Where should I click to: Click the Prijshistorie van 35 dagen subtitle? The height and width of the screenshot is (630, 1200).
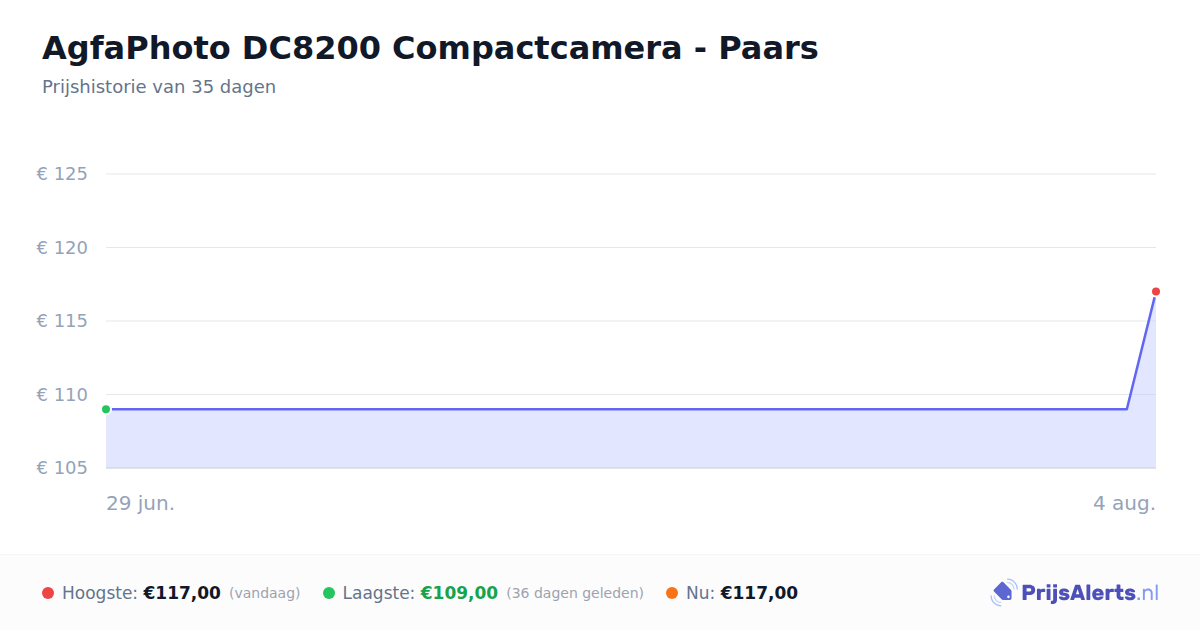[x=159, y=87]
